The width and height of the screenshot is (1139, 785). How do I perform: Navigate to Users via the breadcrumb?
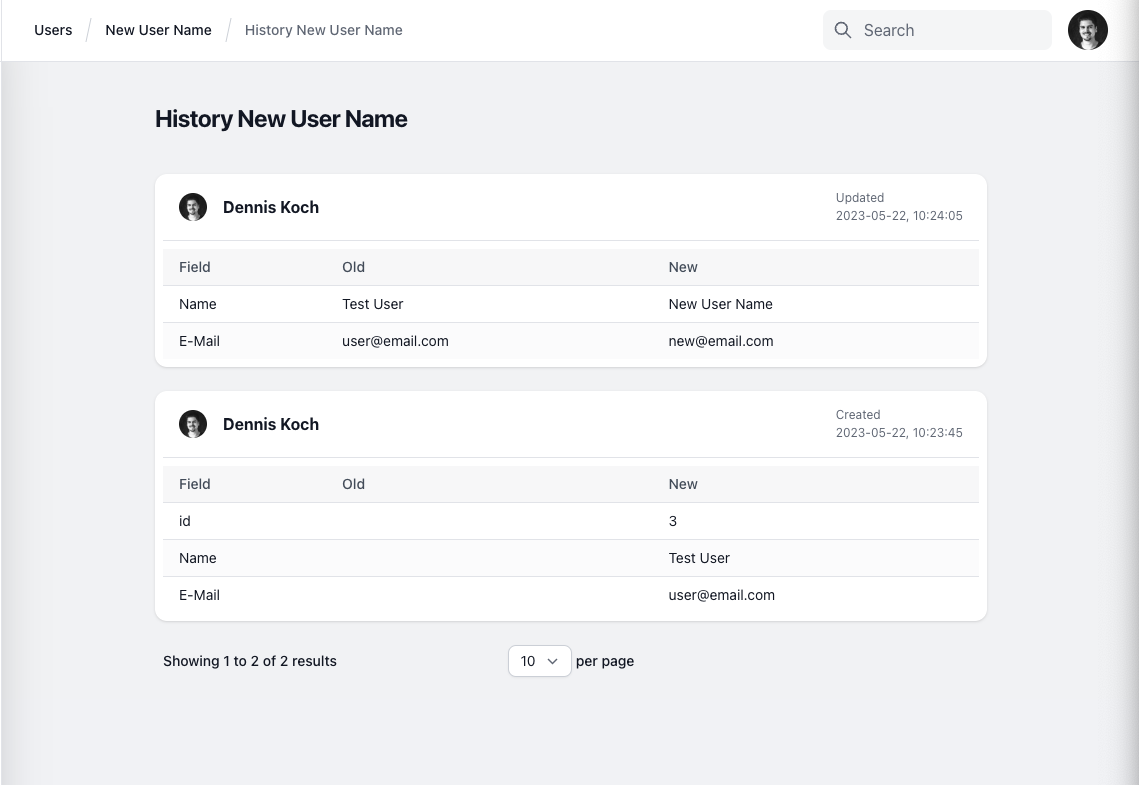pos(53,30)
